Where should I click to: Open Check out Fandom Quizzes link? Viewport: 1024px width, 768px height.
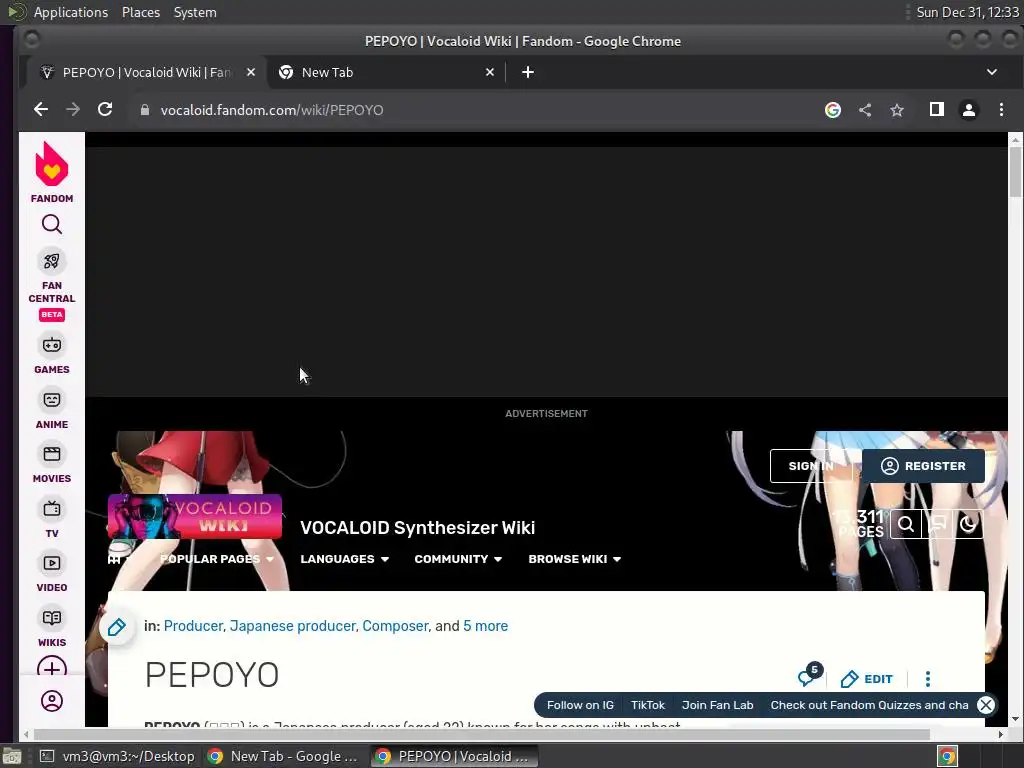(x=869, y=705)
